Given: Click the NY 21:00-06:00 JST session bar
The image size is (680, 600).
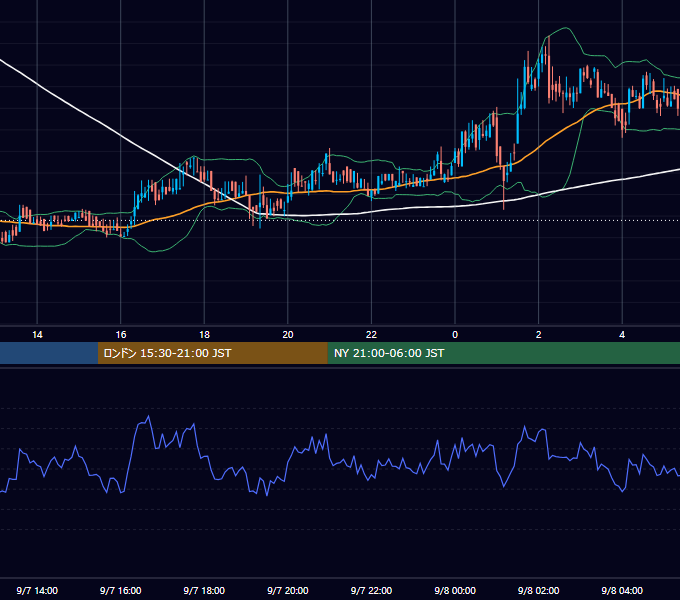Looking at the screenshot, I should (503, 353).
